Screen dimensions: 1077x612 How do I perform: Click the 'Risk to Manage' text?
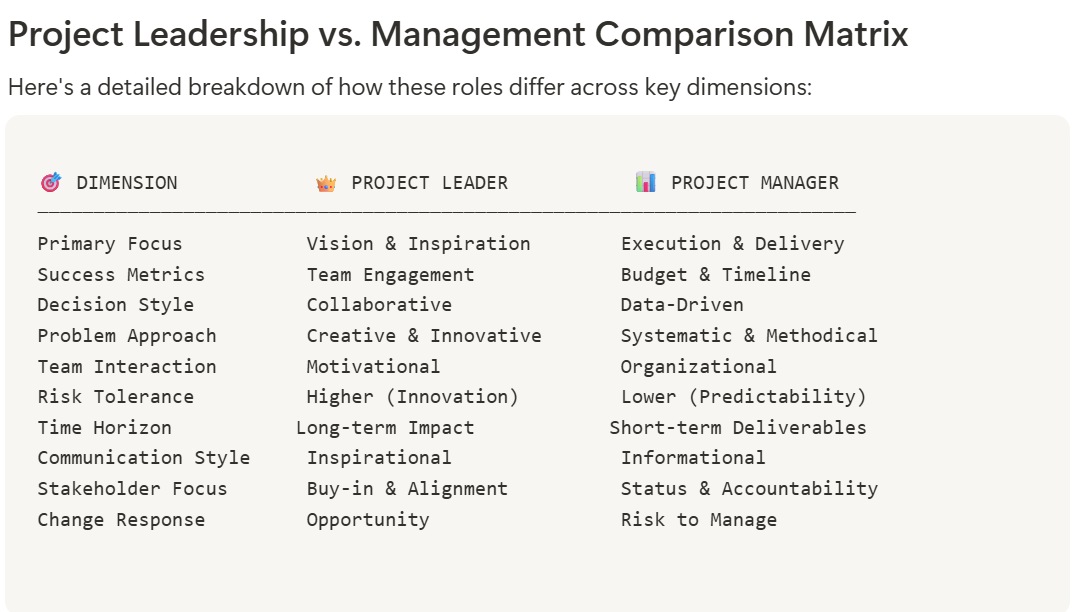pos(698,520)
